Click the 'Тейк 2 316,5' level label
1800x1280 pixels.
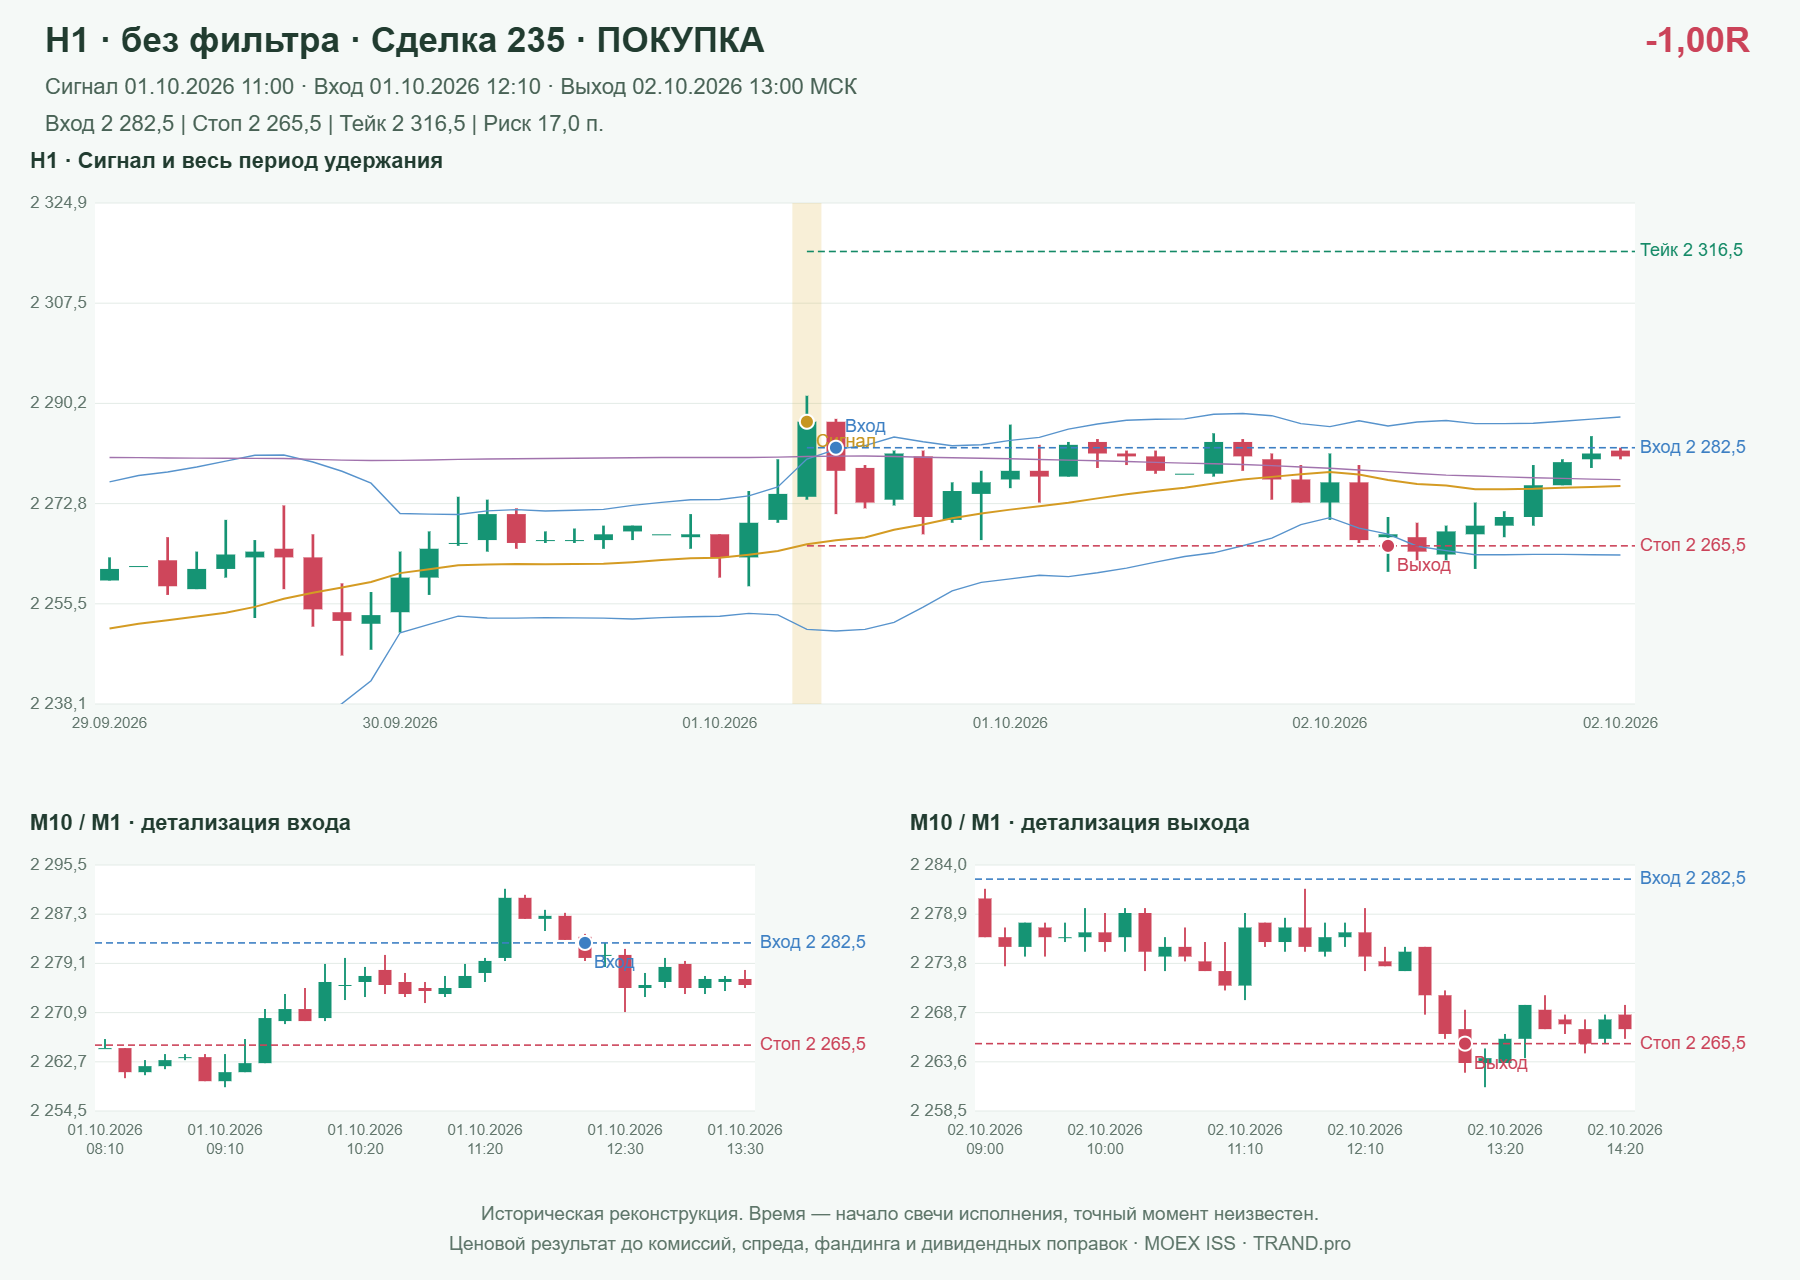click(1691, 250)
